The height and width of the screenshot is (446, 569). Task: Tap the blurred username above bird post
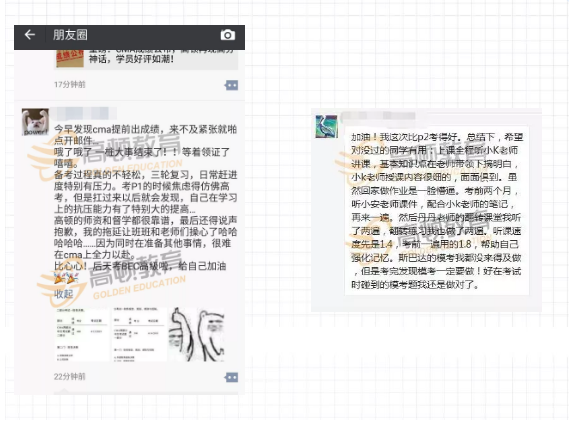[x=378, y=115]
